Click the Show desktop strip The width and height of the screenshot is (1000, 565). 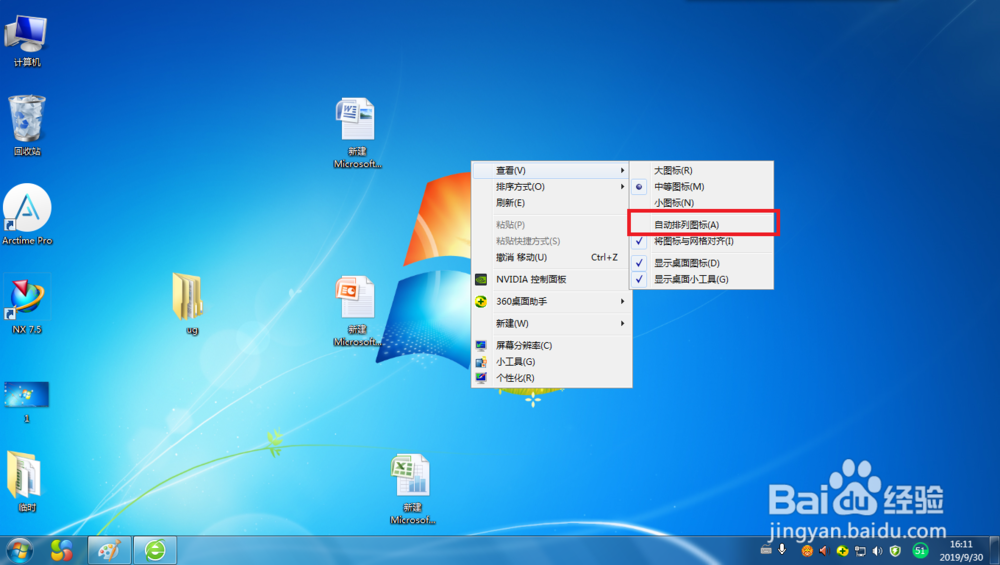tap(994, 550)
